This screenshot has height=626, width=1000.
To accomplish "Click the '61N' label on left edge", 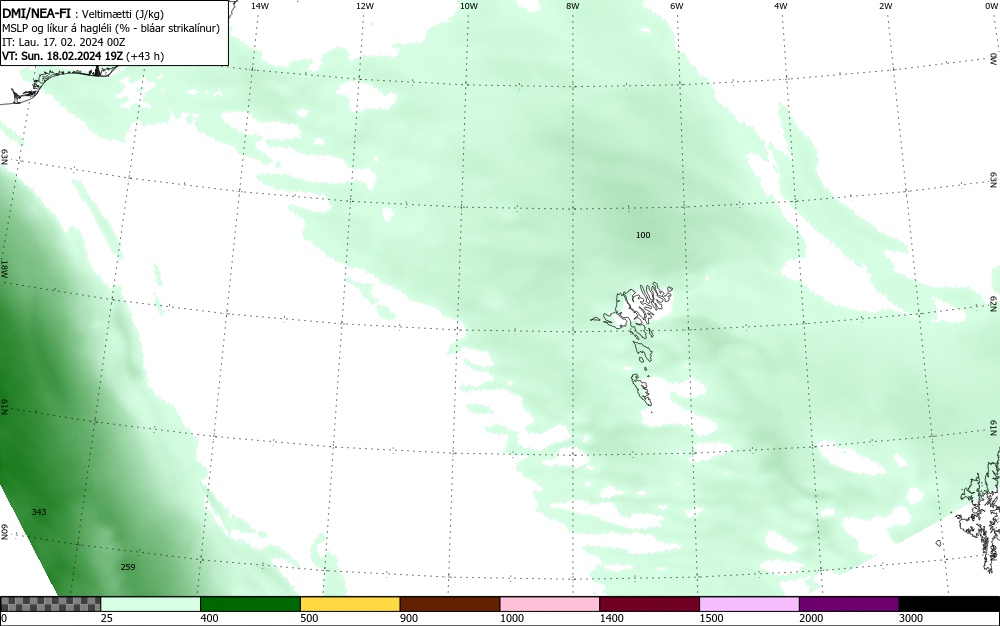I will point(4,407).
